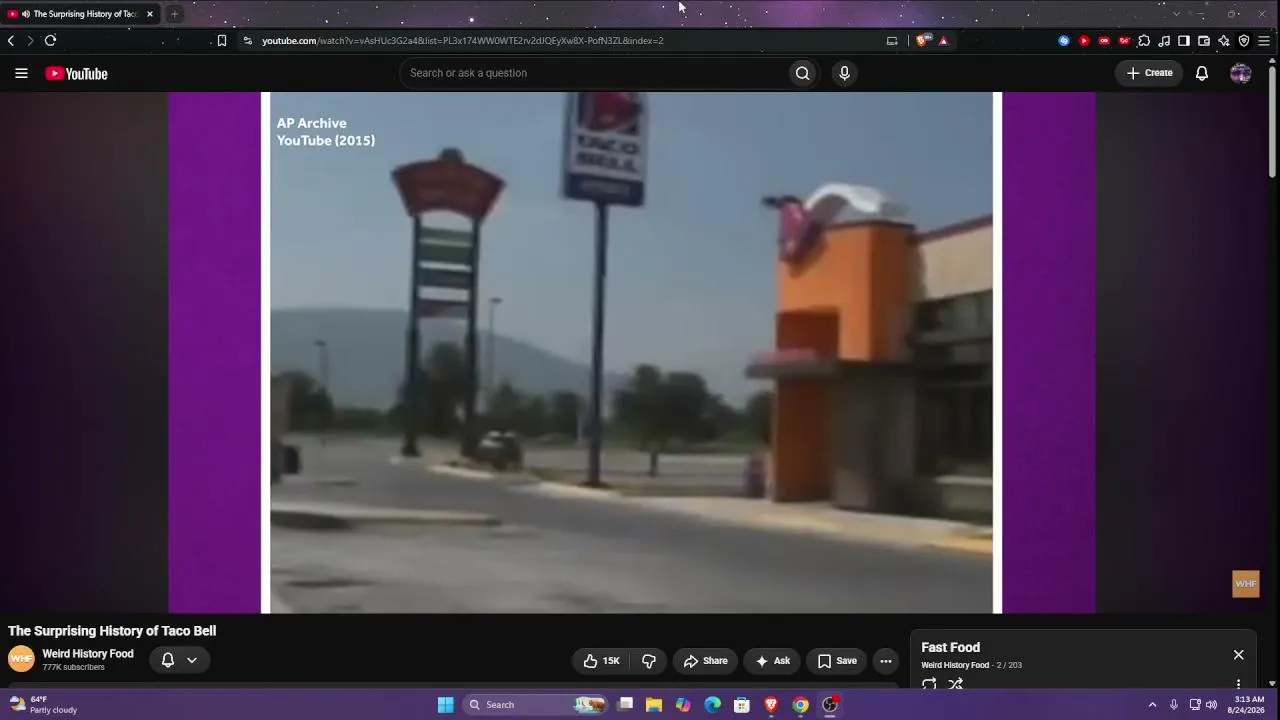Expand notification options for Weird History Food
This screenshot has width=1280, height=720.
[191, 660]
